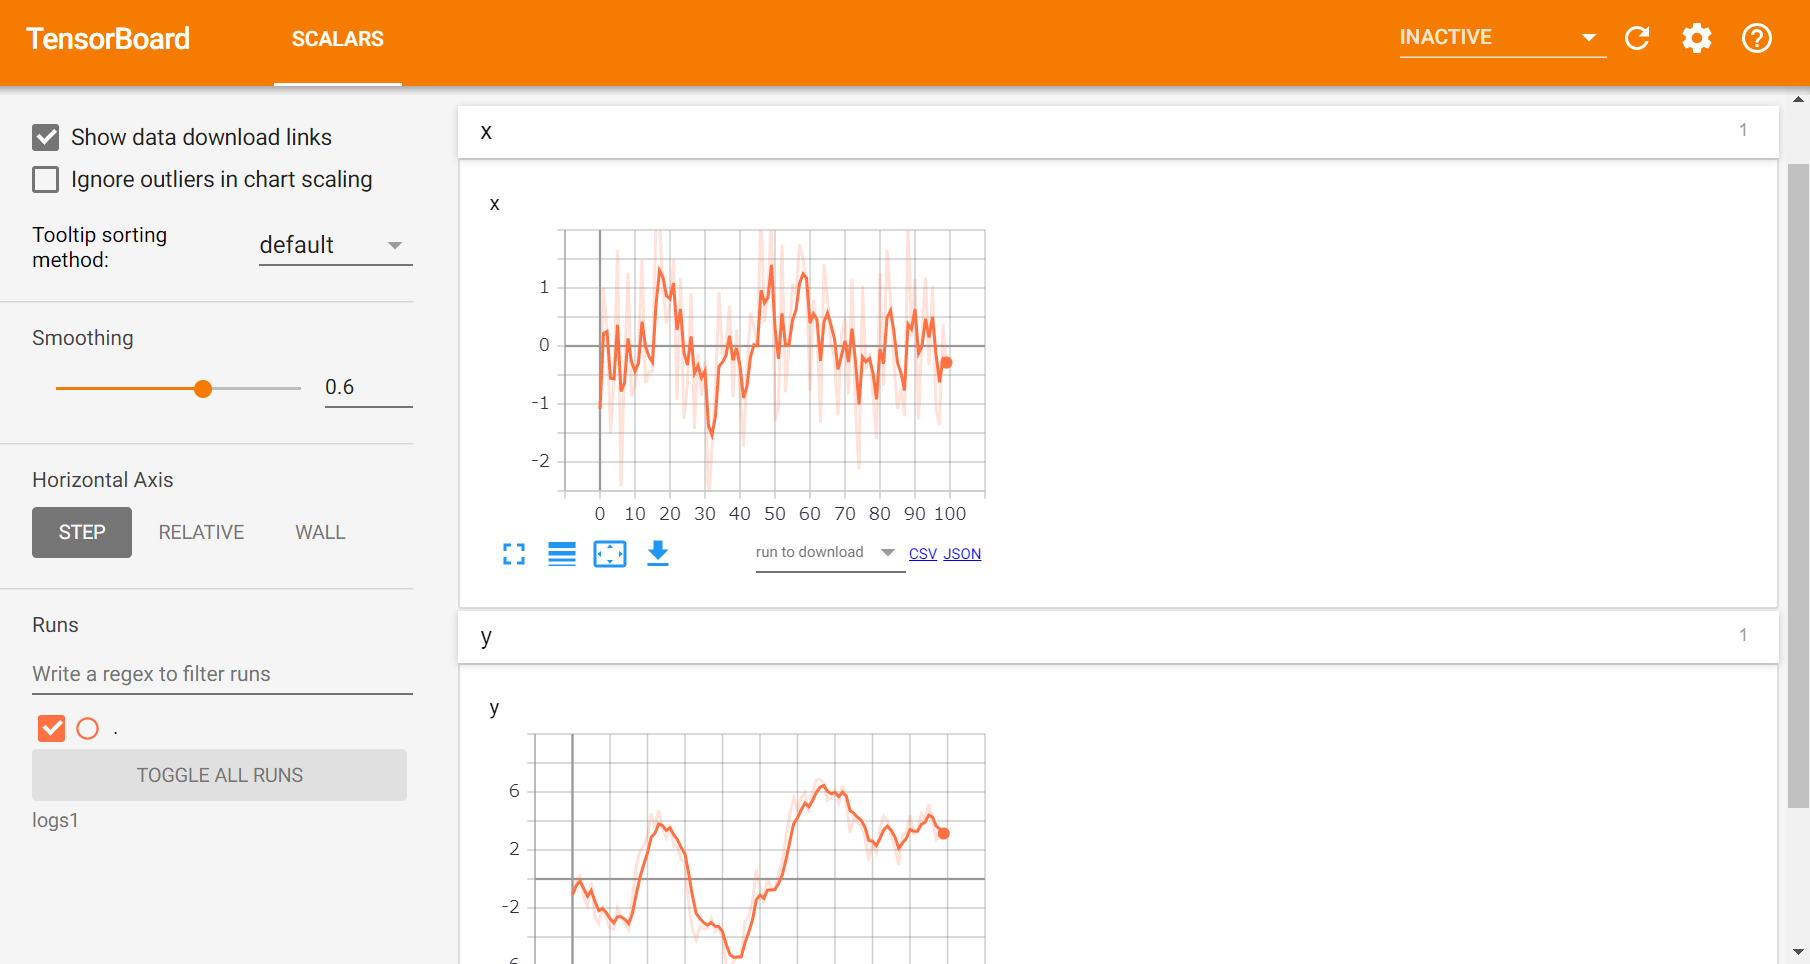1810x964 pixels.
Task: Uncheck Show data download links
Action: (45, 137)
